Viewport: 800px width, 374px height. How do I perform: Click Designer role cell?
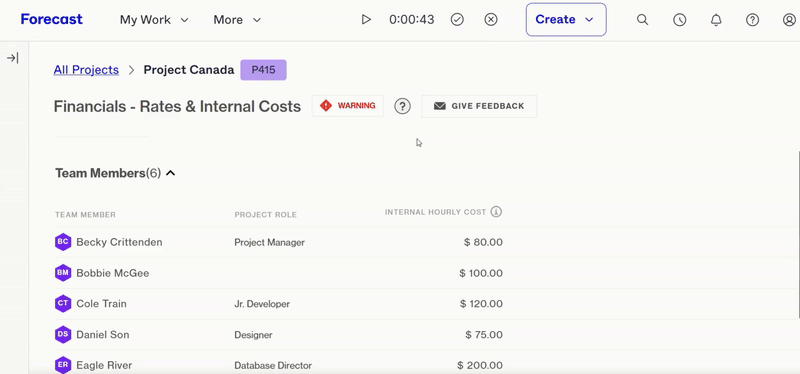253,335
